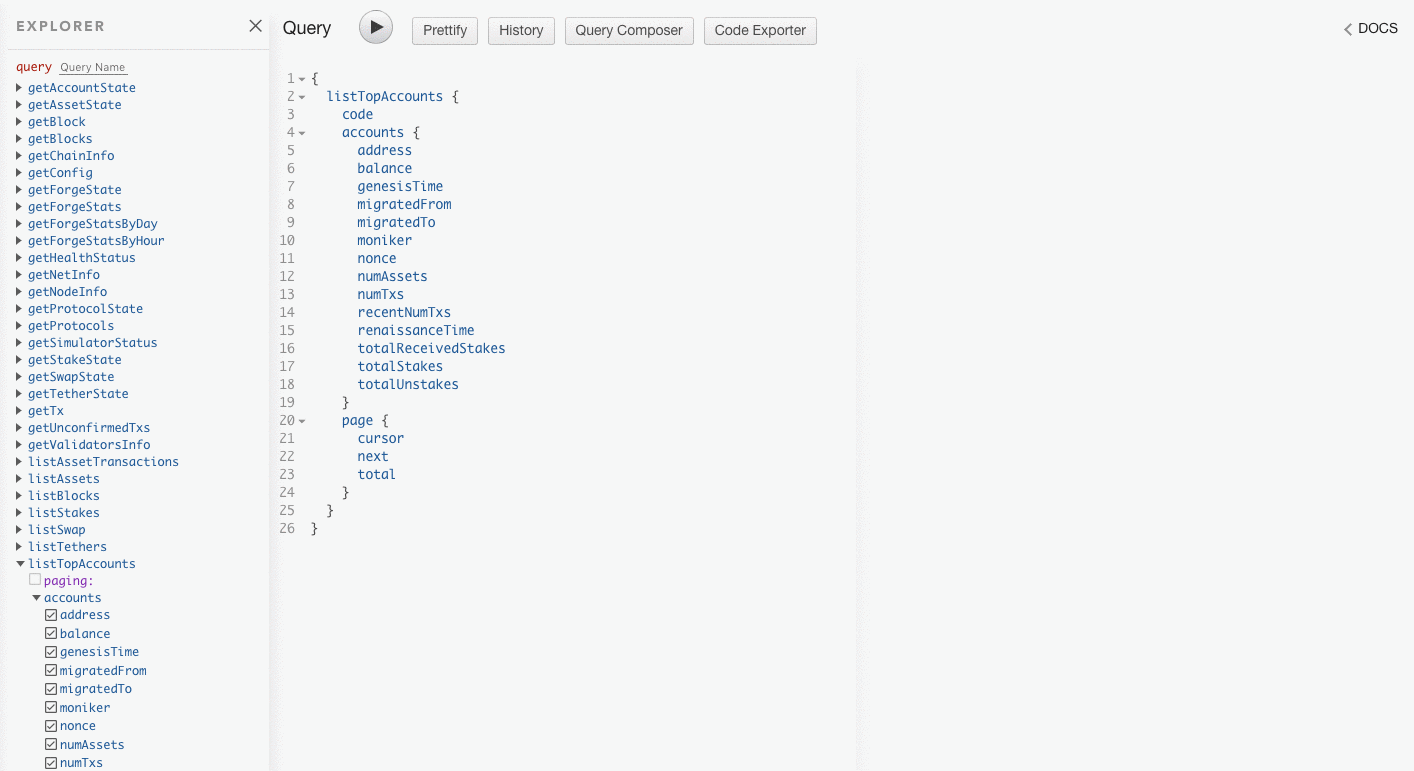Toggle the balance field checkbox
Screen dimensions: 1414x771
click(x=51, y=634)
